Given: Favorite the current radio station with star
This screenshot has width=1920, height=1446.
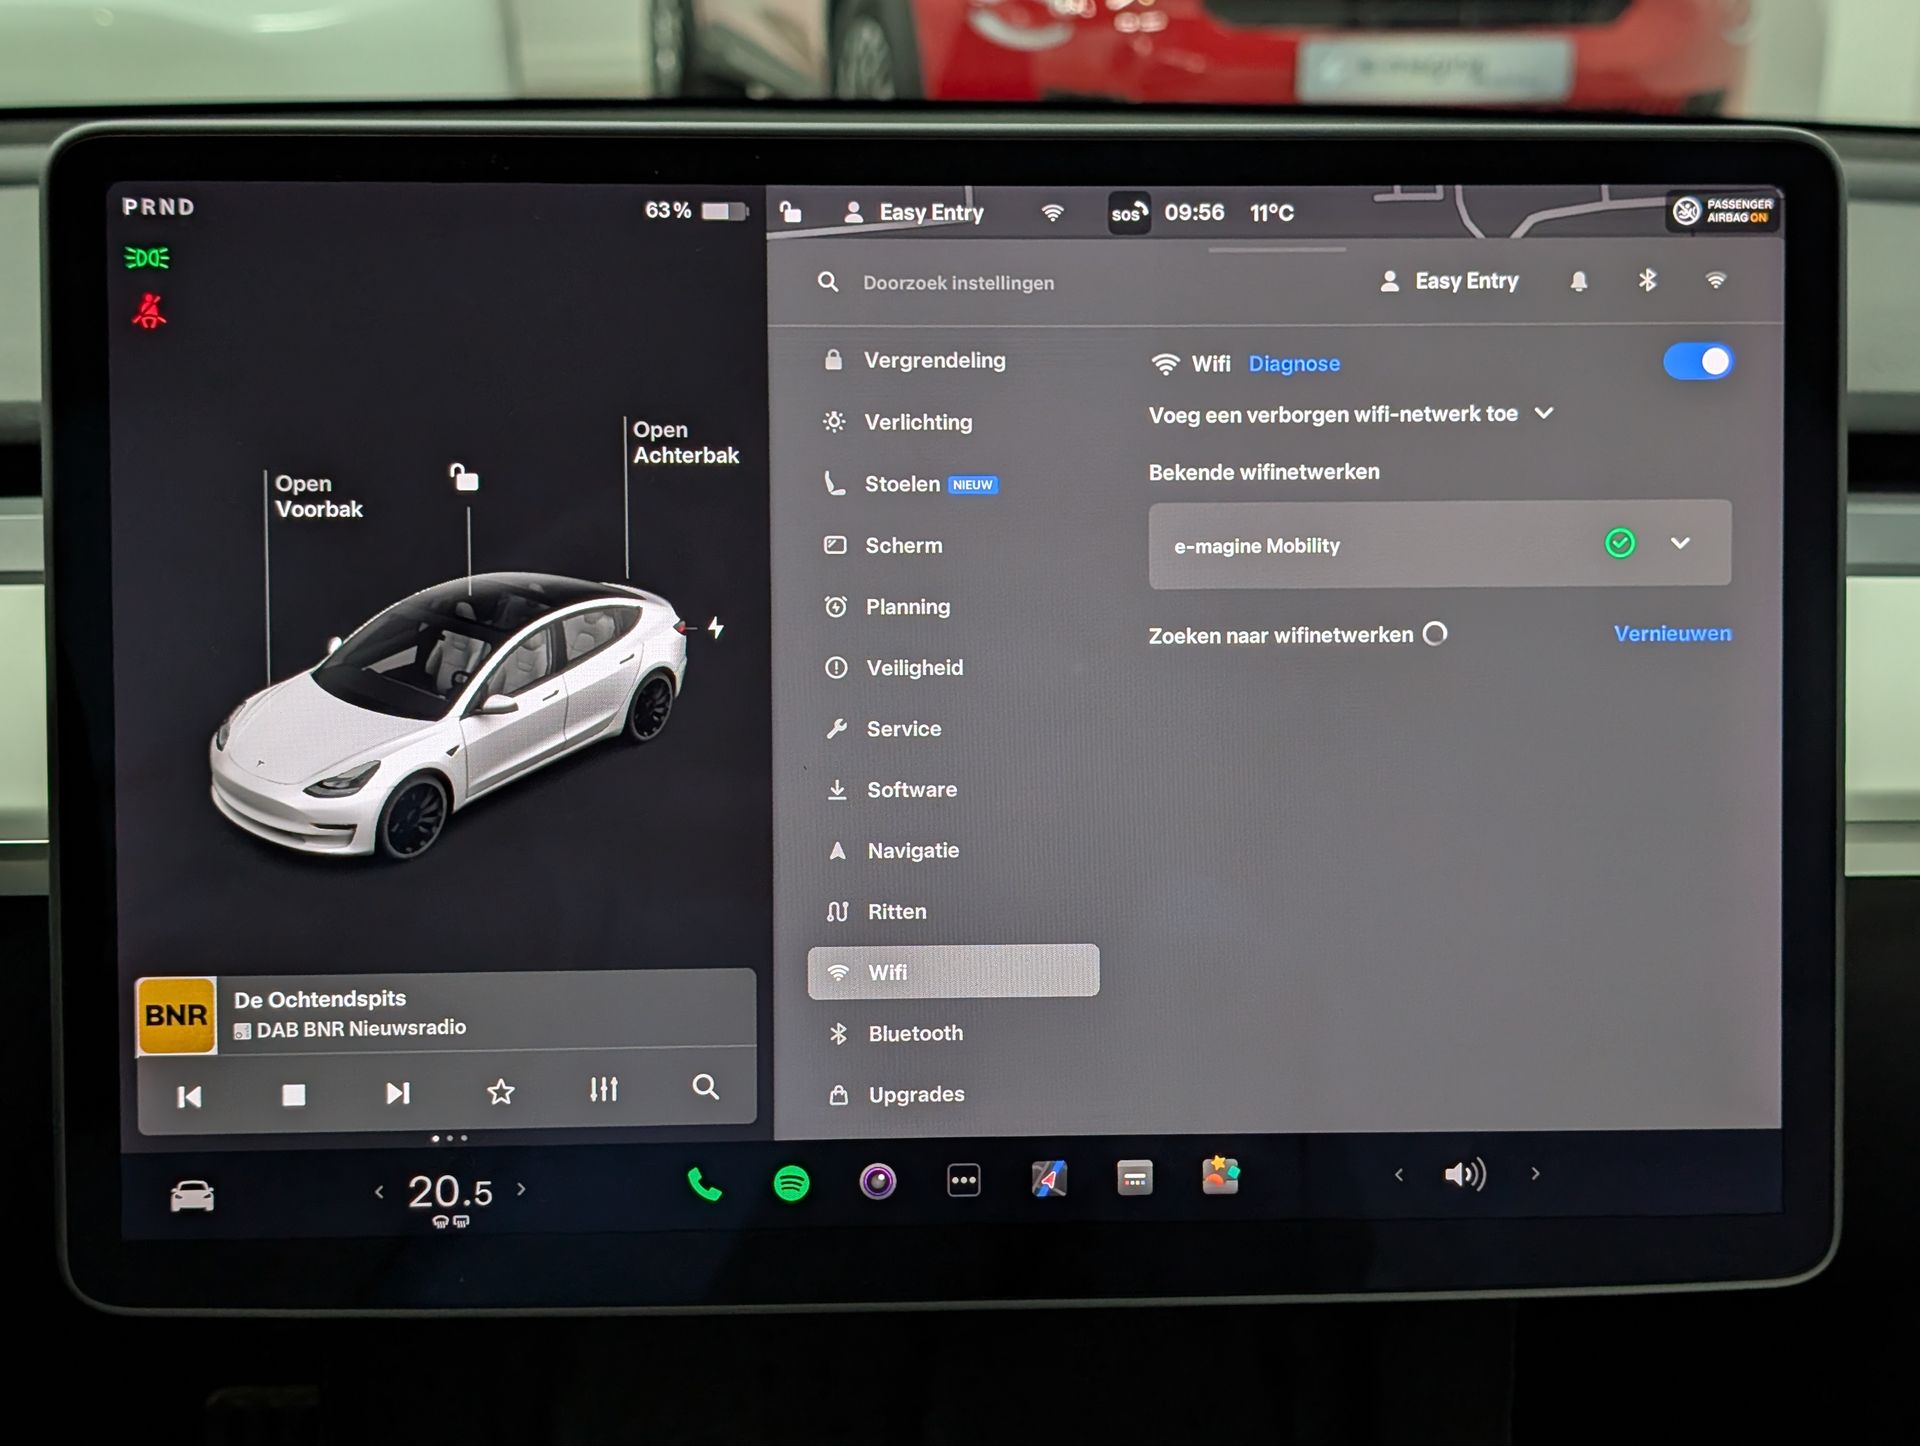Looking at the screenshot, I should click(x=500, y=1092).
